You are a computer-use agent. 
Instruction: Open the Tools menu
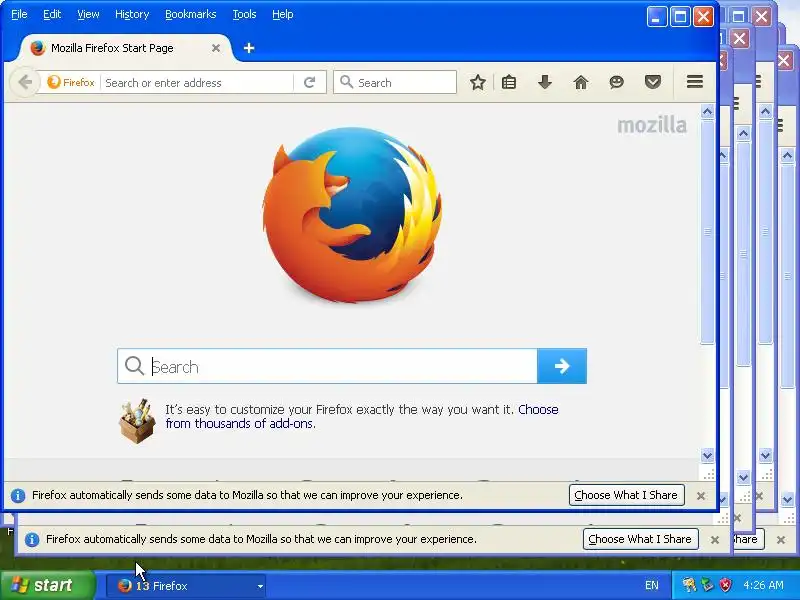(x=244, y=14)
